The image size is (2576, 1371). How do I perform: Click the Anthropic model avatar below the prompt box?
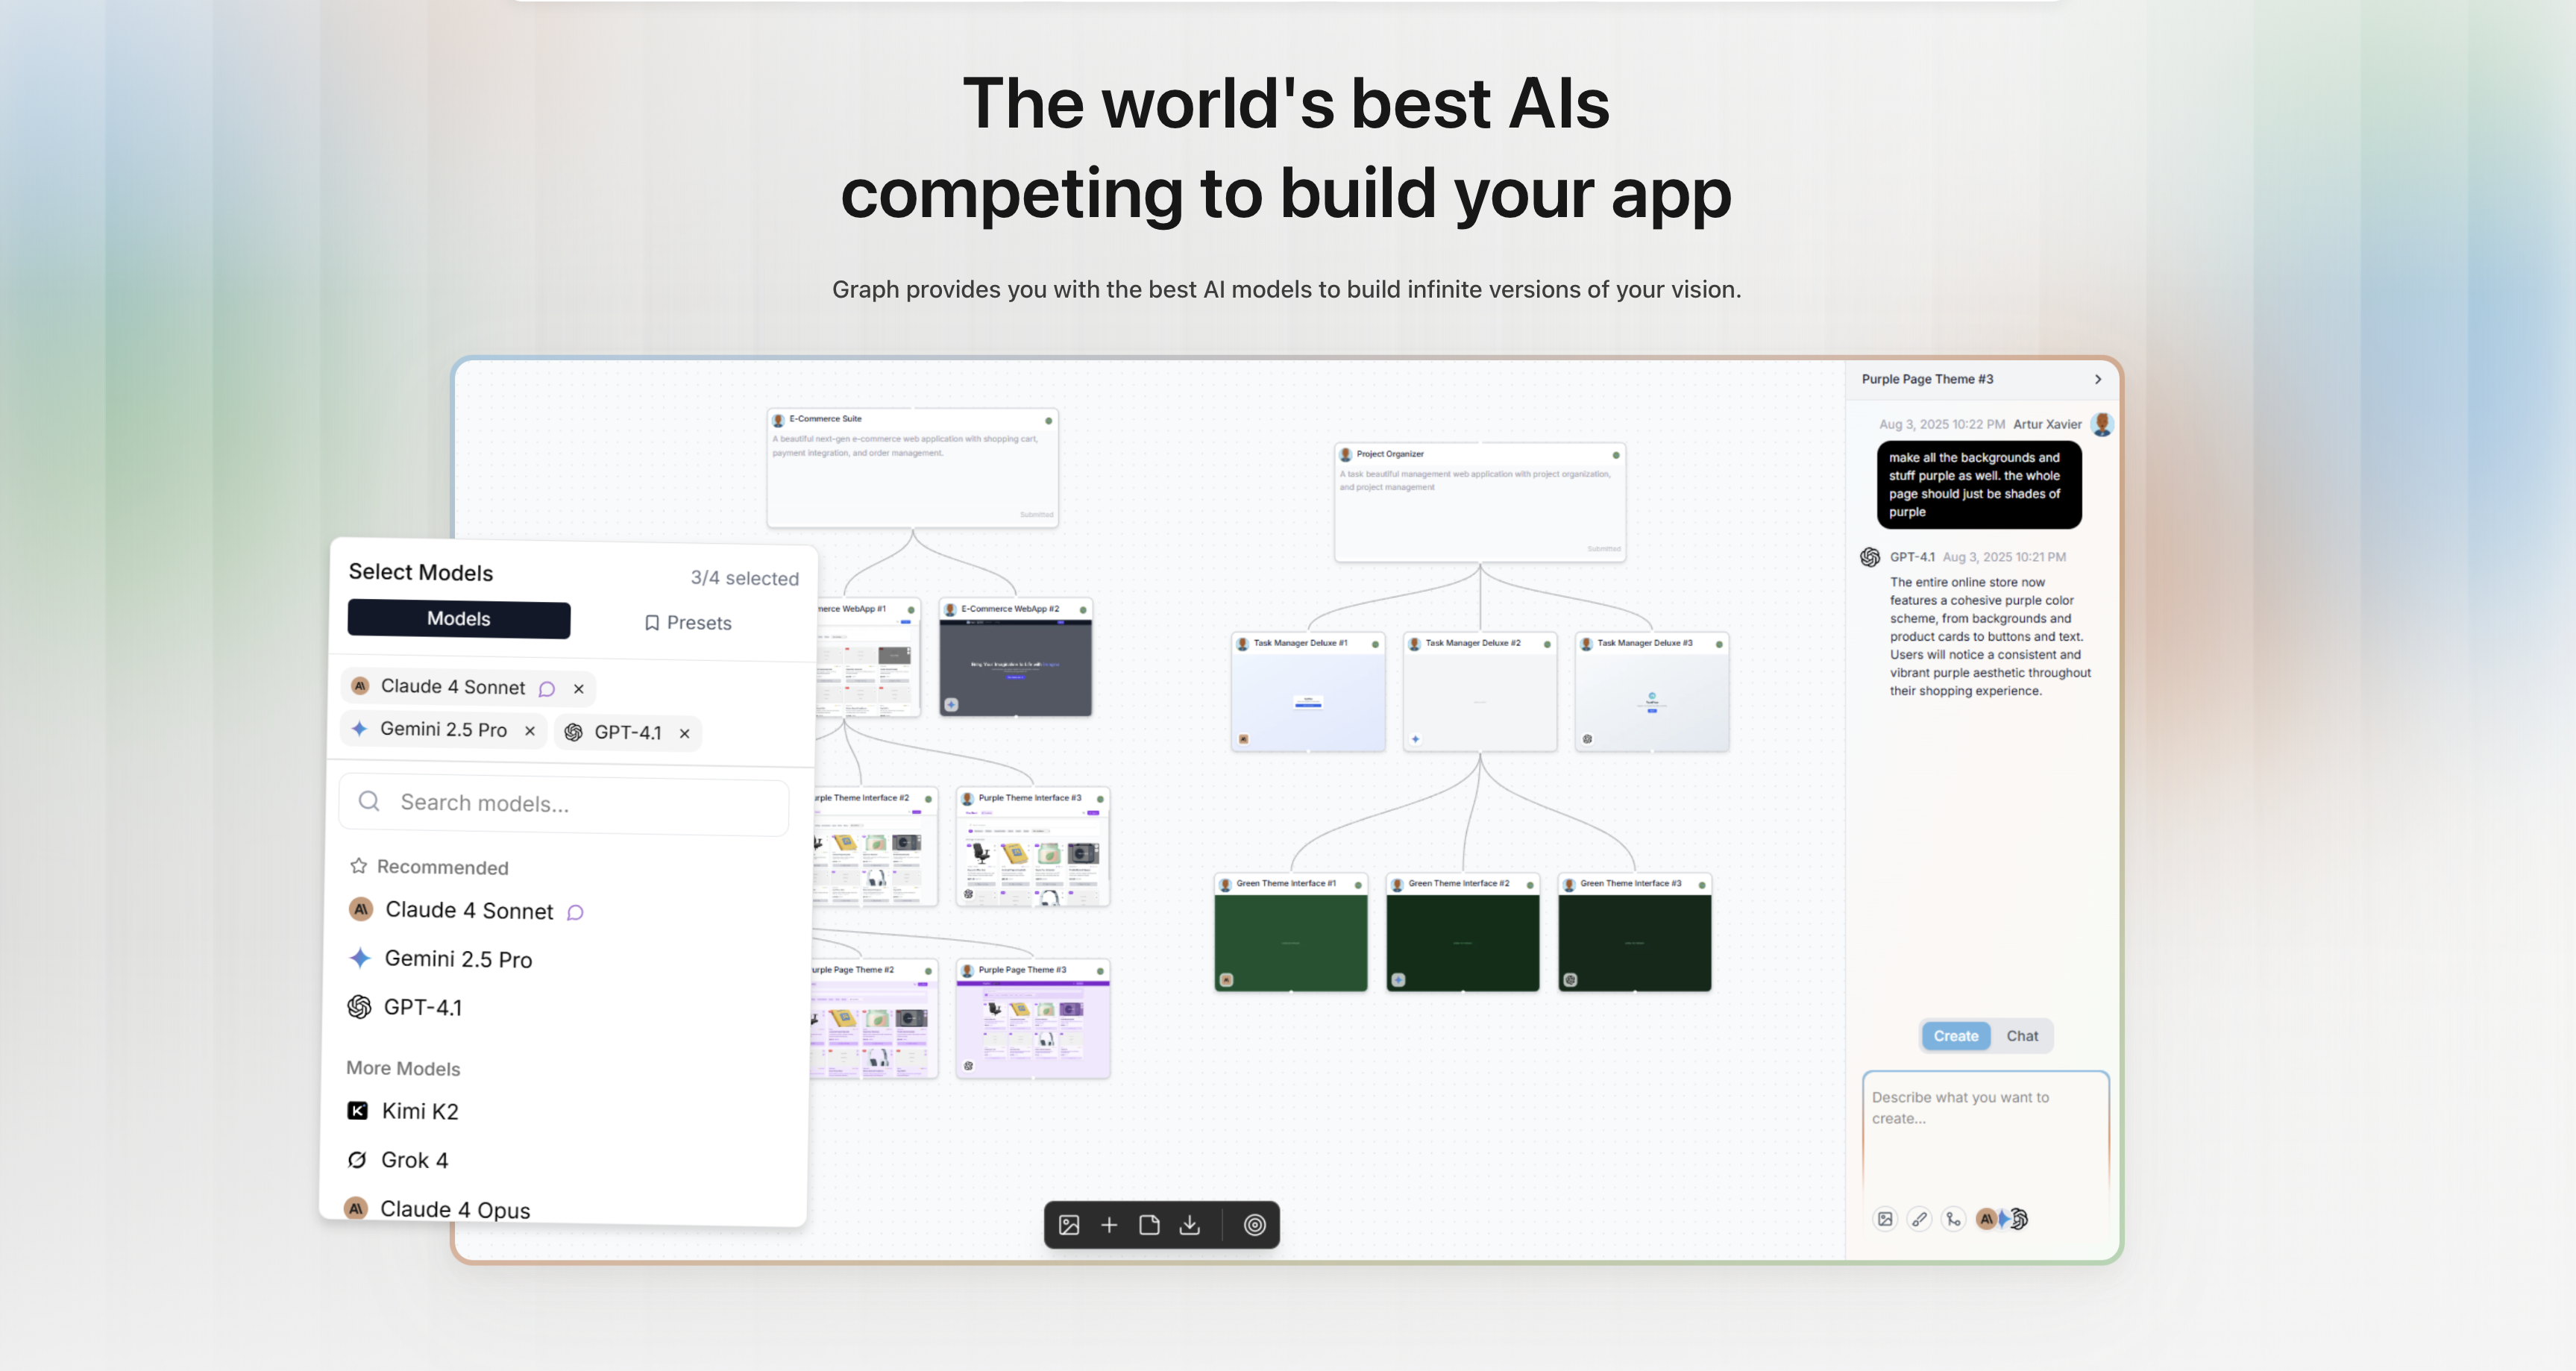(x=1986, y=1219)
